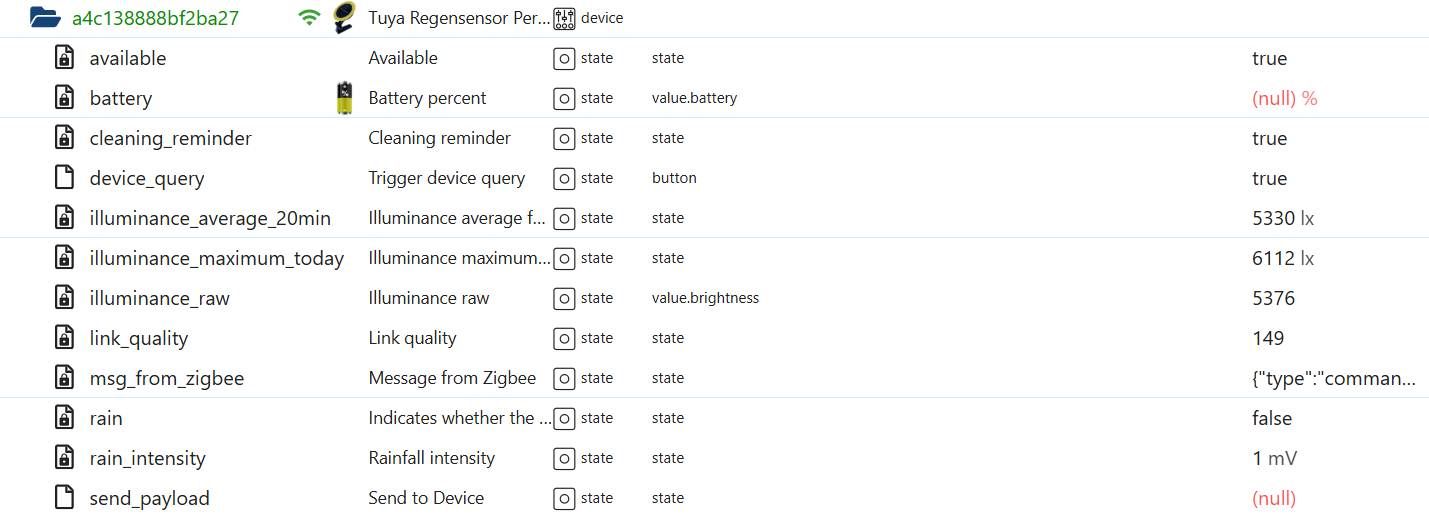Click the Tuya rain sensor device image
This screenshot has height=518, width=1429.
pos(344,17)
